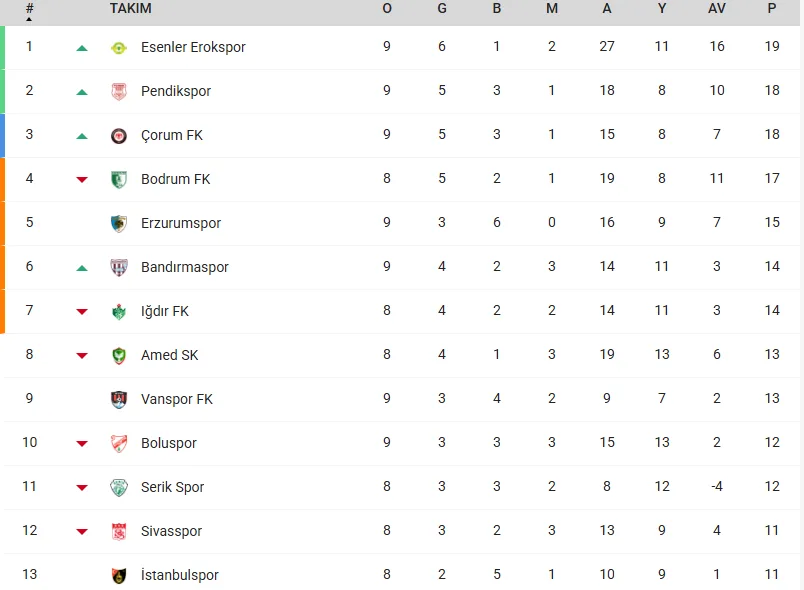
Task: Click the Iğdır FK club logo
Action: tap(119, 311)
